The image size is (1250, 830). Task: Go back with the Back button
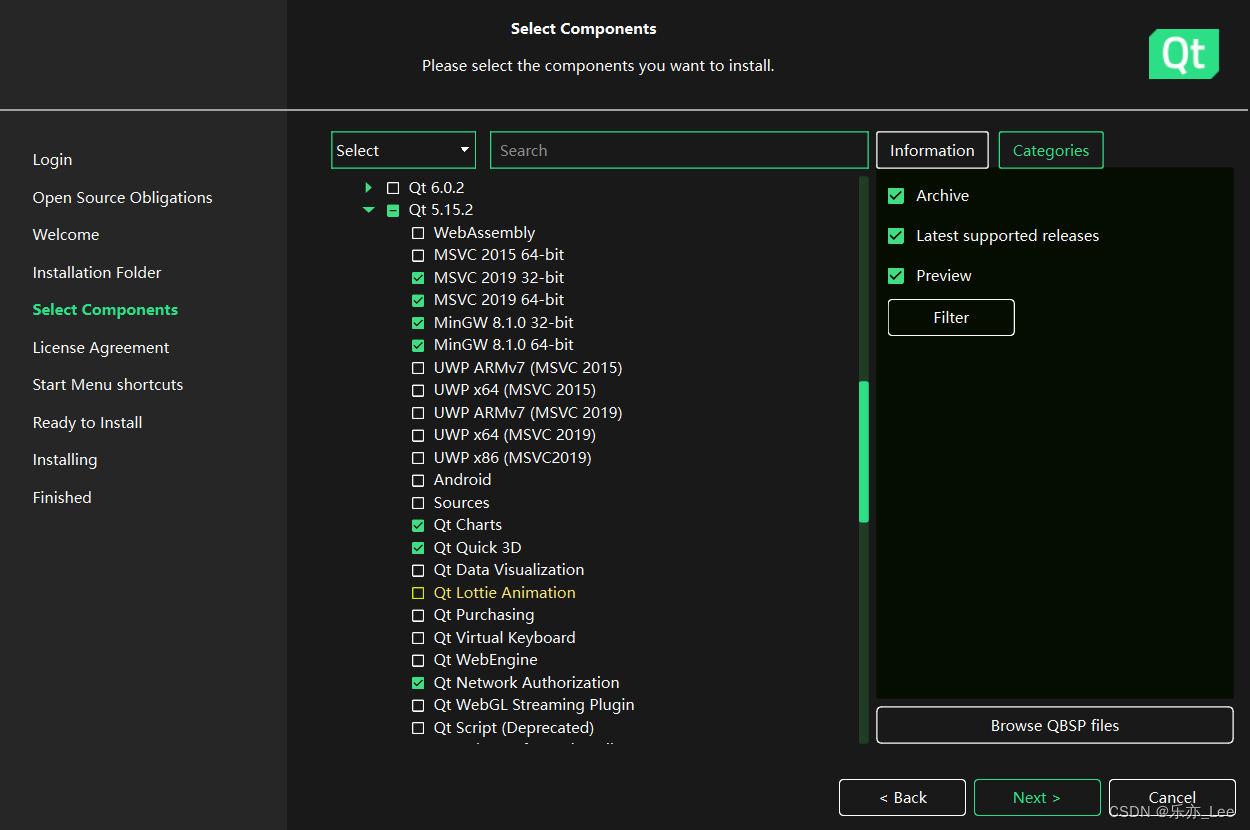(902, 797)
